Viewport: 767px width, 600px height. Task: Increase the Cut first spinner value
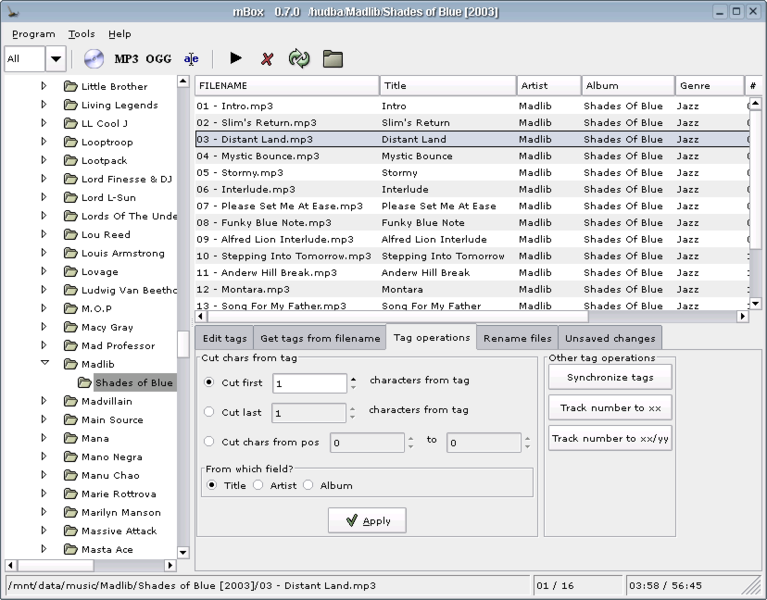354,379
